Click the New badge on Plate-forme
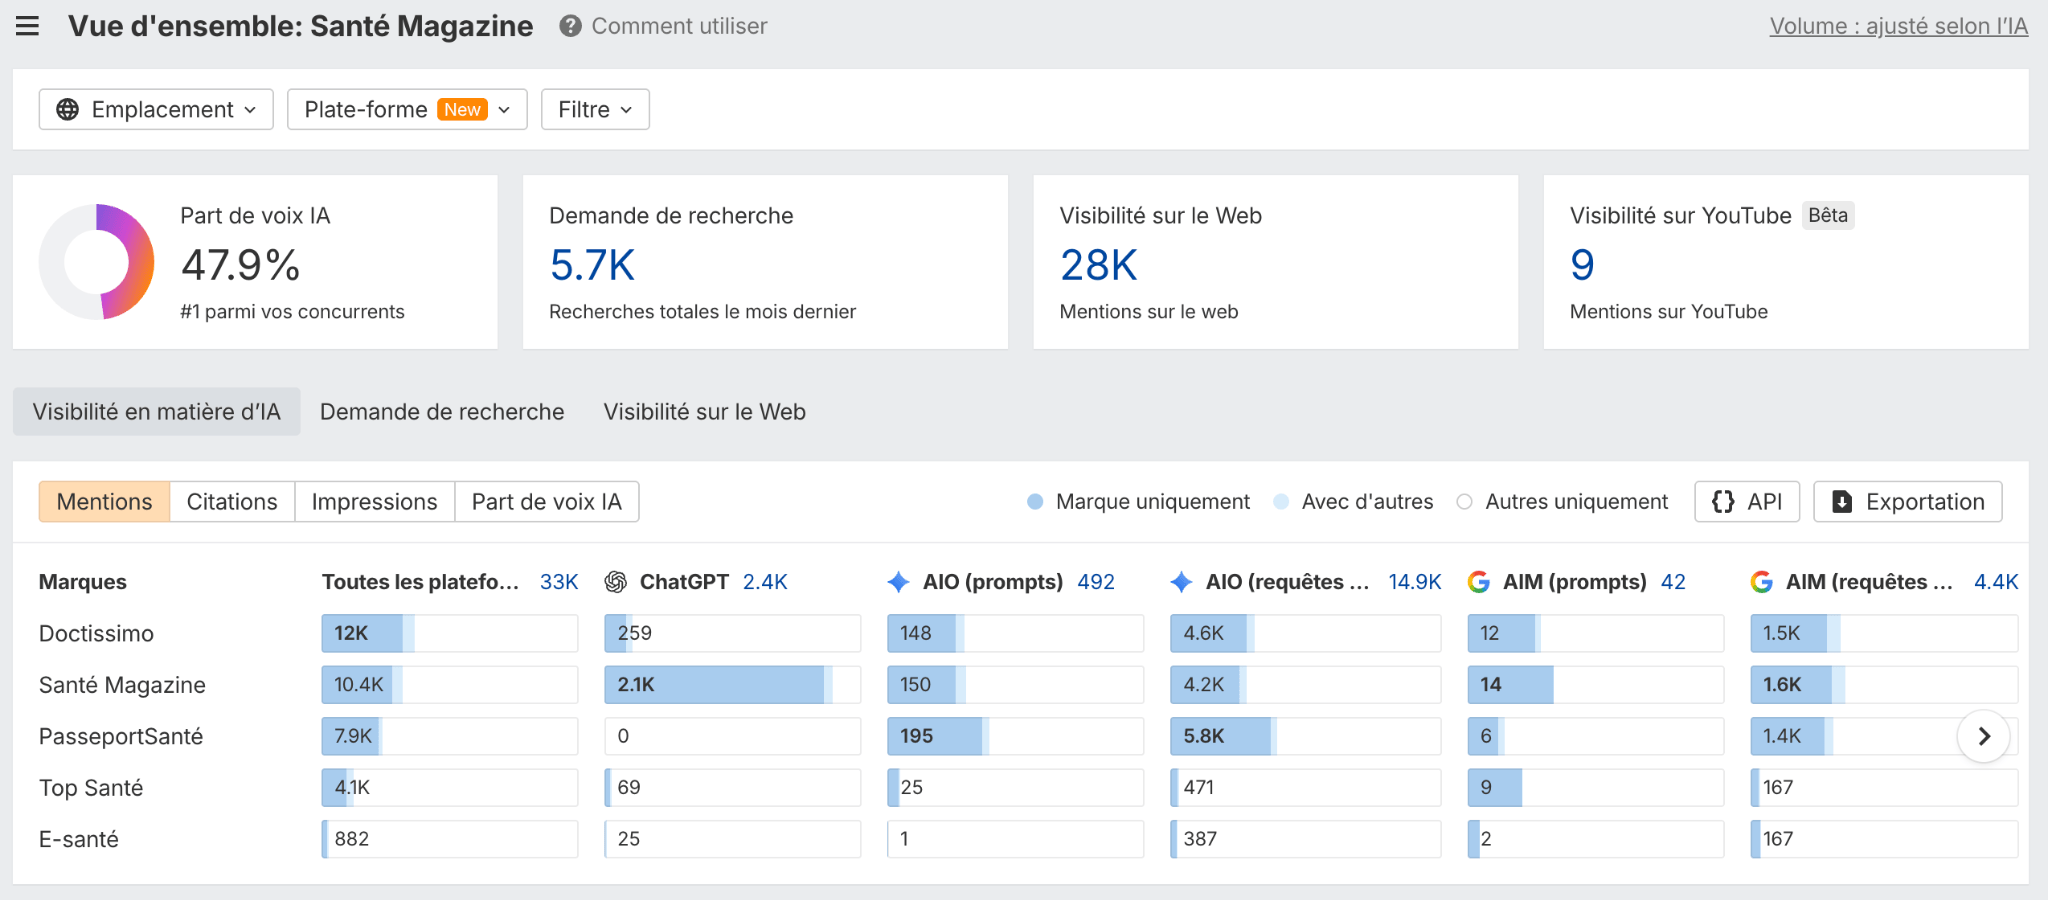The height and width of the screenshot is (900, 2048). click(463, 109)
